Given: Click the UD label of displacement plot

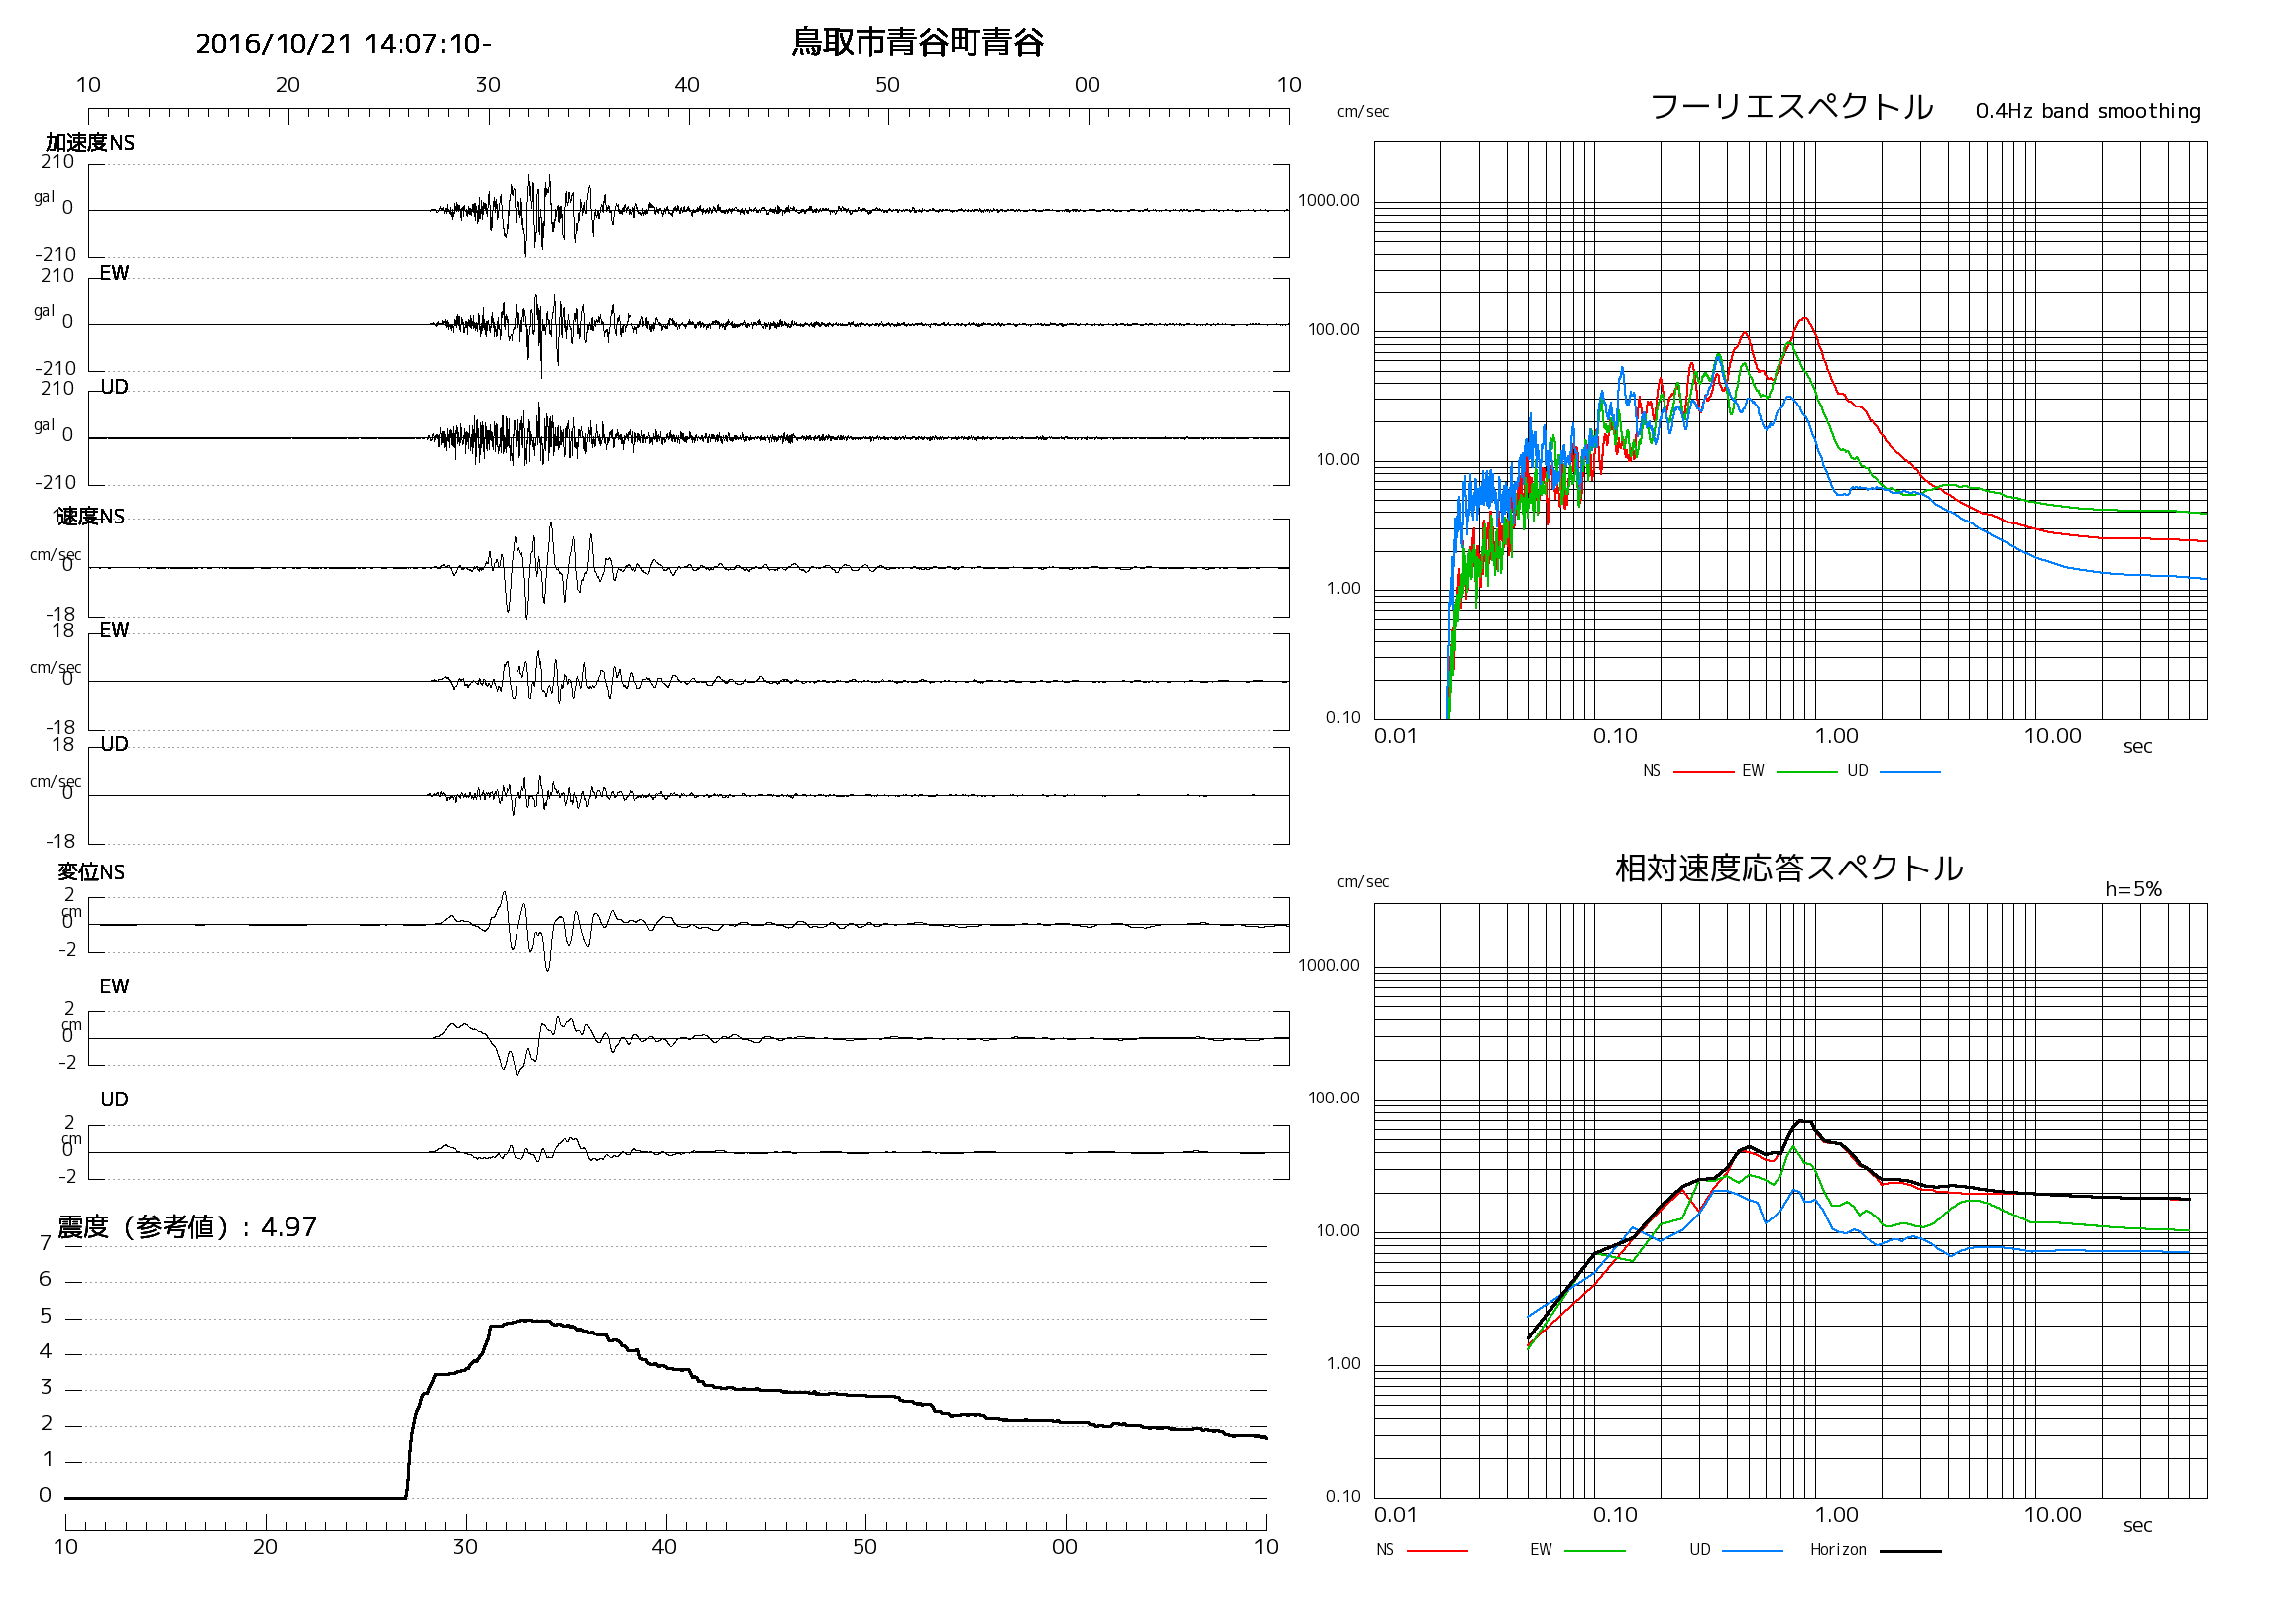Looking at the screenshot, I should pos(114,1099).
